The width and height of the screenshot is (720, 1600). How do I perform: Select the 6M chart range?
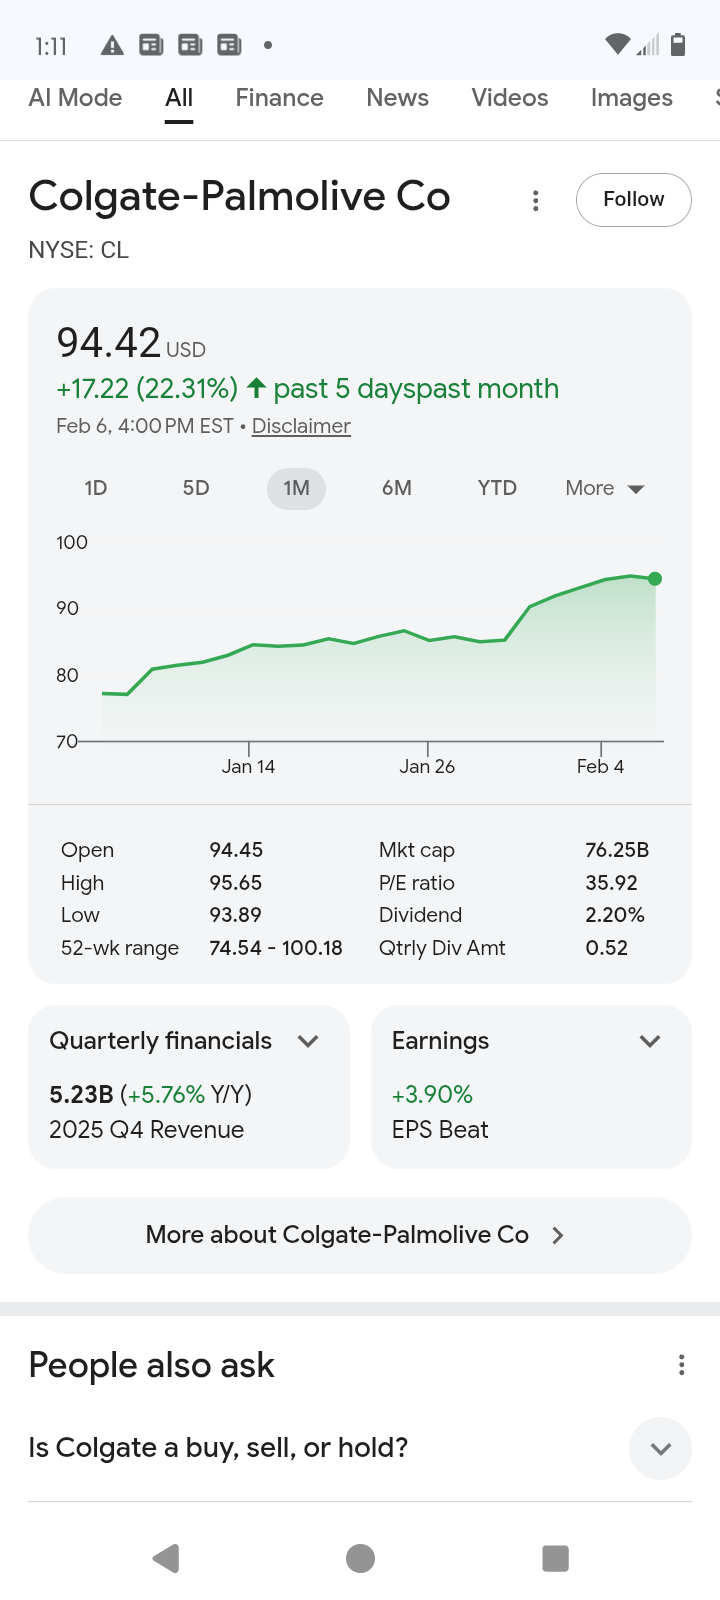pyautogui.click(x=397, y=488)
